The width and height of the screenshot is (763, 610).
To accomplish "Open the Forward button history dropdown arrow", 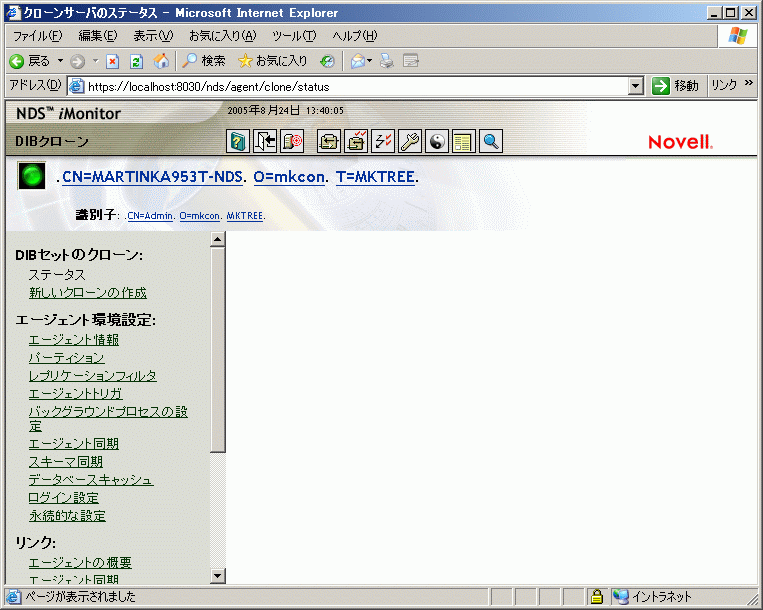I will pos(95,61).
